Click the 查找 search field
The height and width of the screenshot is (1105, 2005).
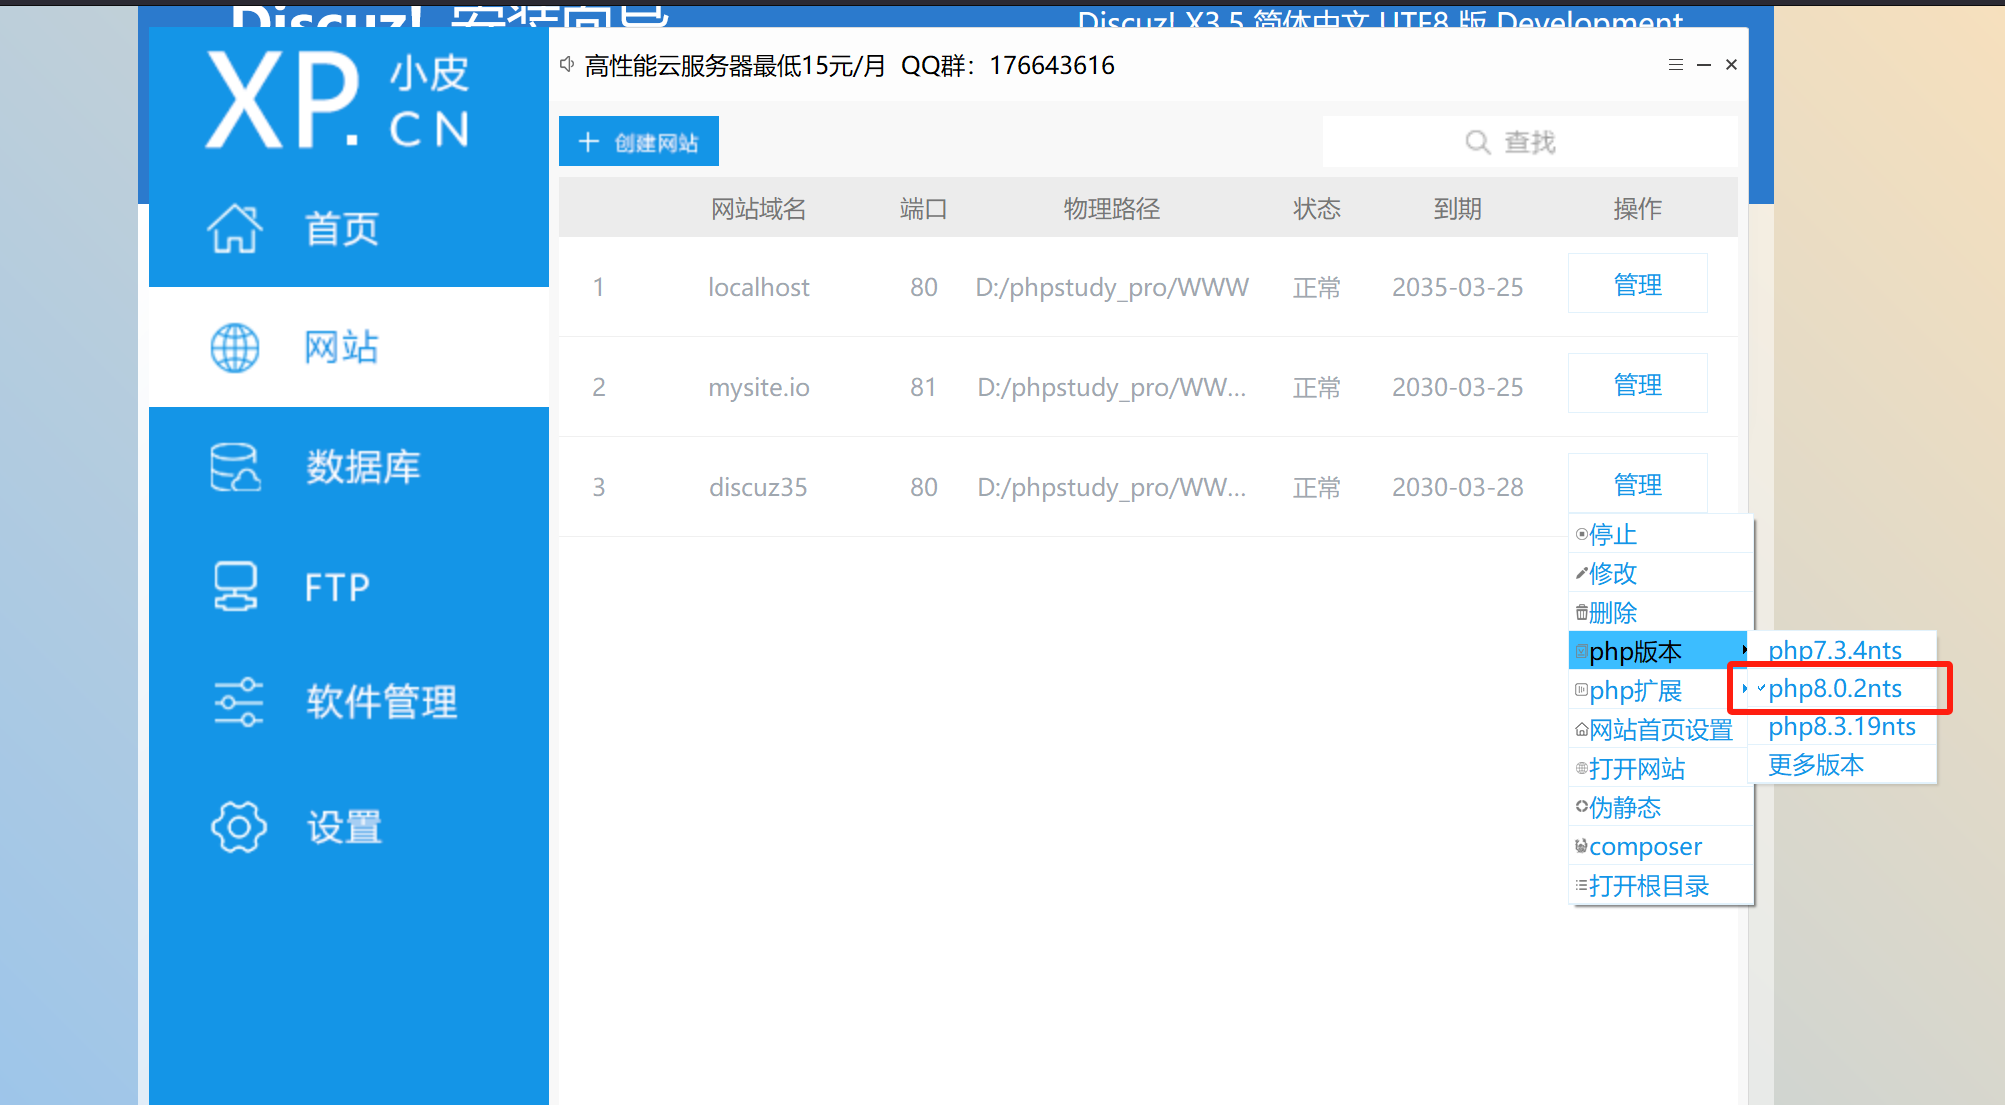point(1529,142)
